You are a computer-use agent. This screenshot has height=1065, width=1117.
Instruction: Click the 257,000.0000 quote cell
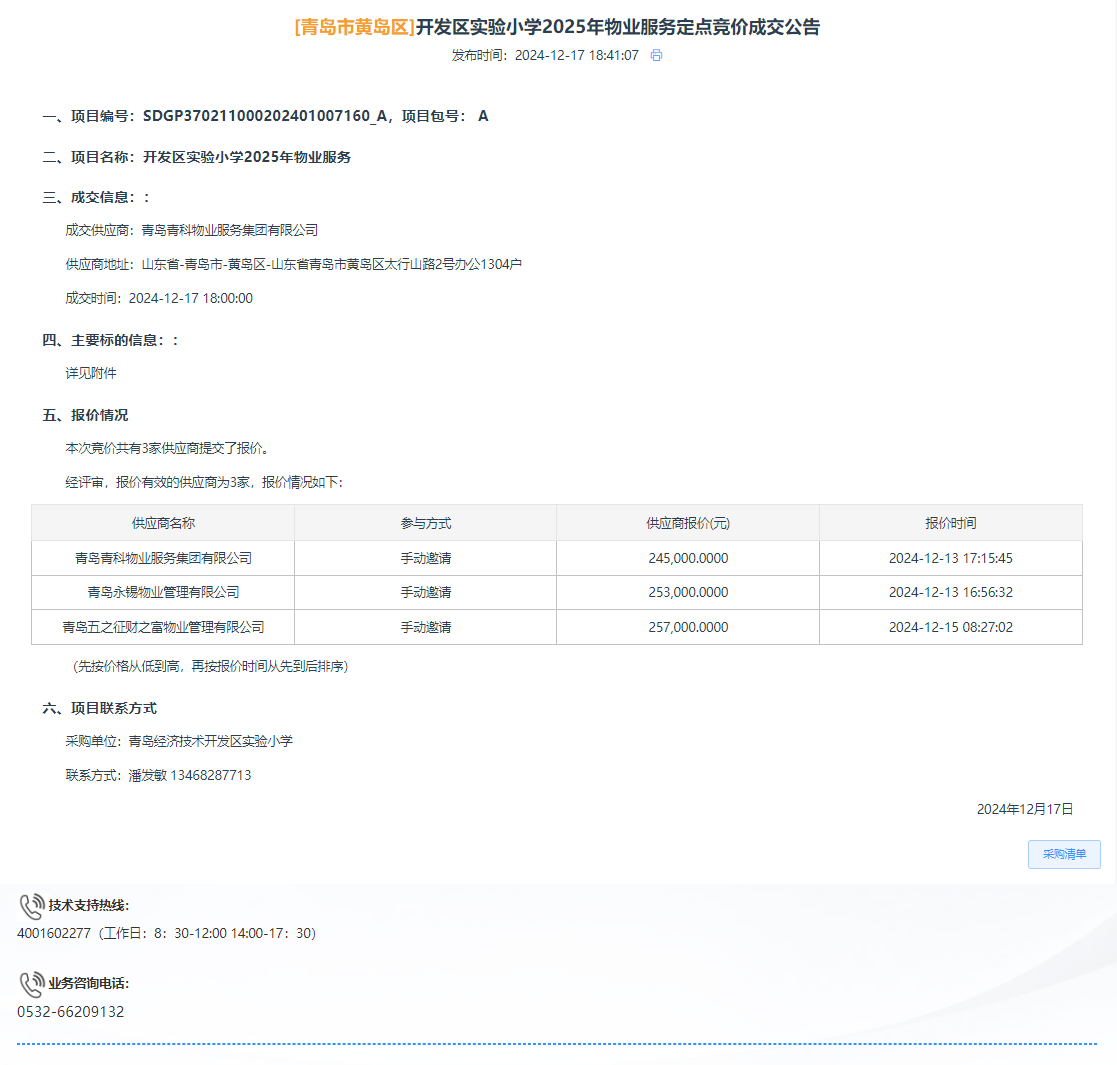click(688, 628)
